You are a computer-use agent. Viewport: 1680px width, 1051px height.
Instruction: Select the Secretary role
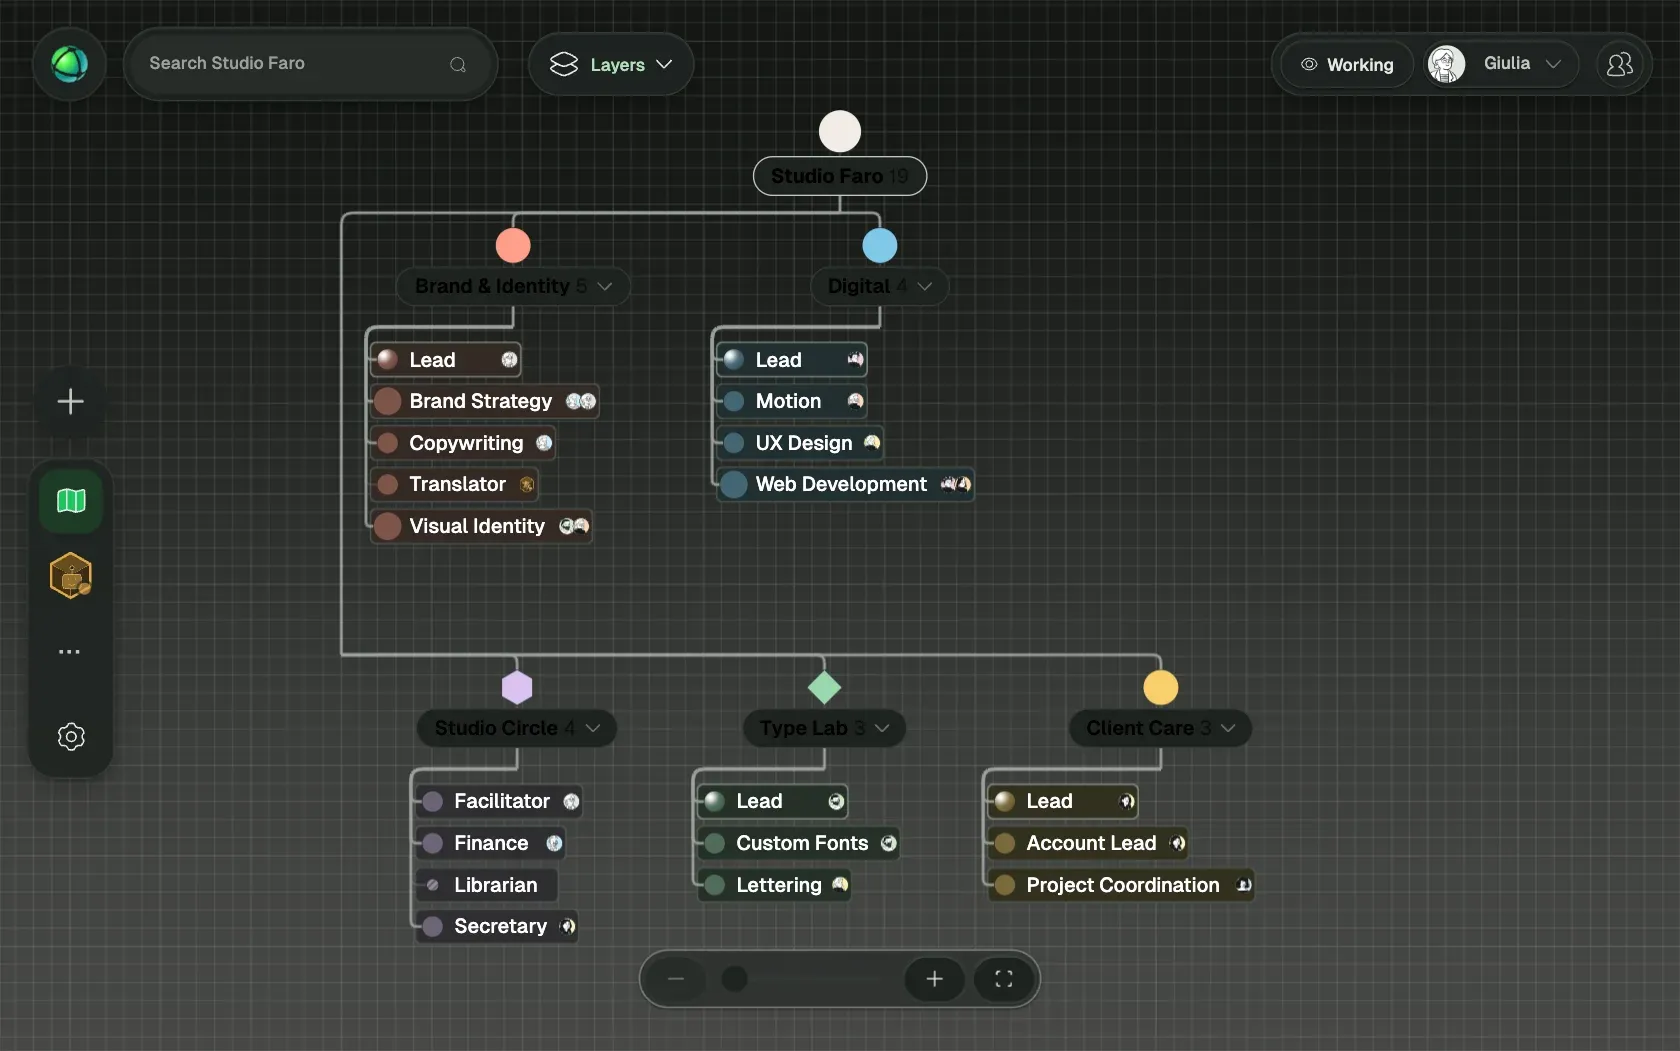click(x=497, y=927)
